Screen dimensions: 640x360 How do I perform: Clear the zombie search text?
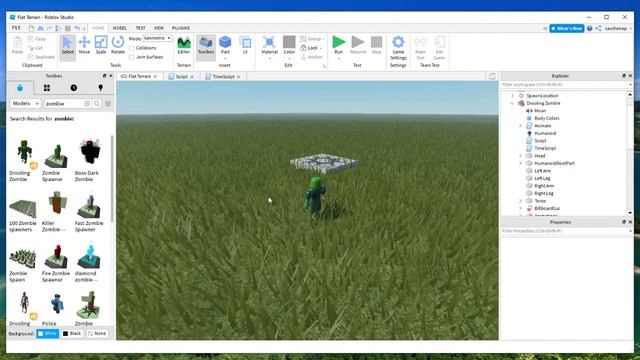coord(87,104)
